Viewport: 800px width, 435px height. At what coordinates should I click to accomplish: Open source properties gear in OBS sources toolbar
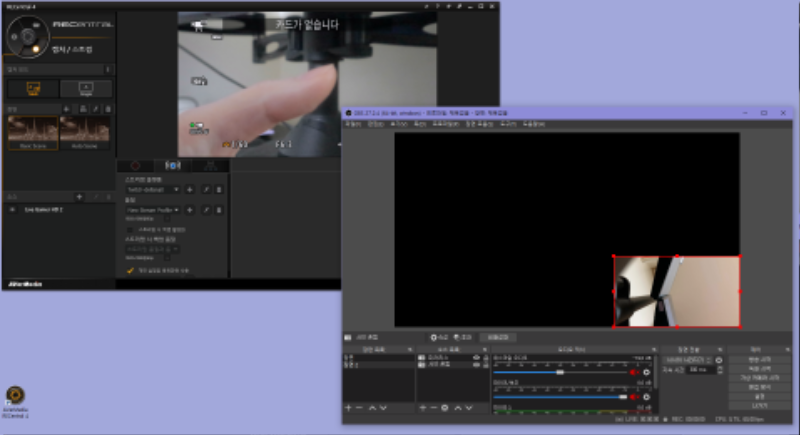pos(445,408)
